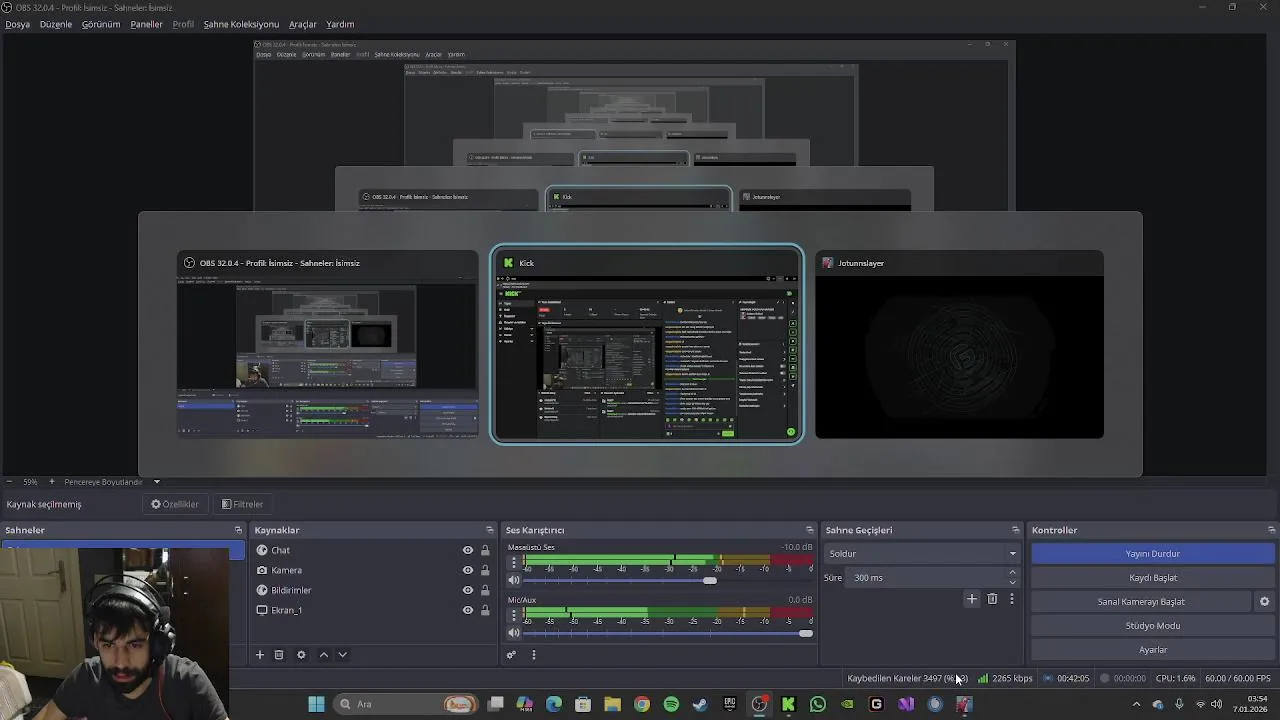The width and height of the screenshot is (1280, 720).
Task: Open the Dosya menu
Action: (17, 24)
